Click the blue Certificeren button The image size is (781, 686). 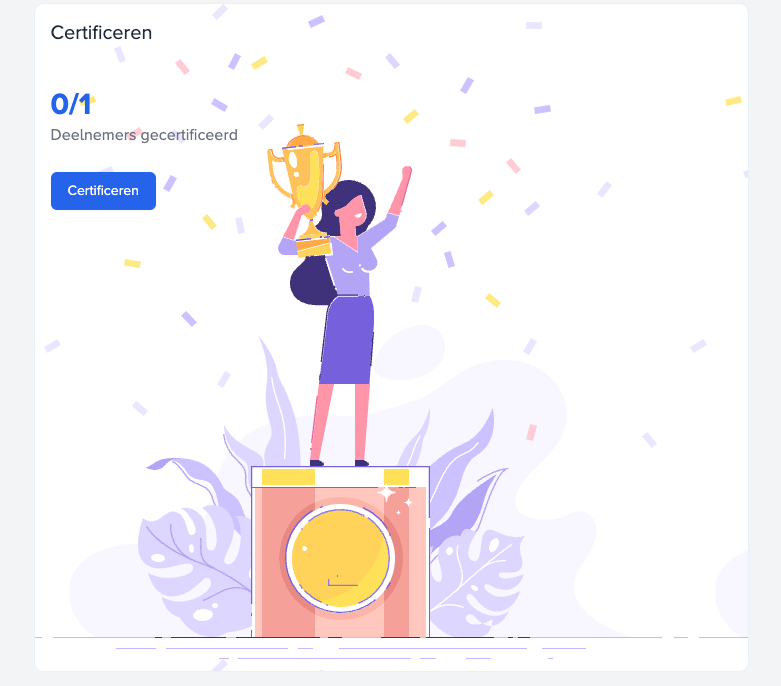coord(103,191)
